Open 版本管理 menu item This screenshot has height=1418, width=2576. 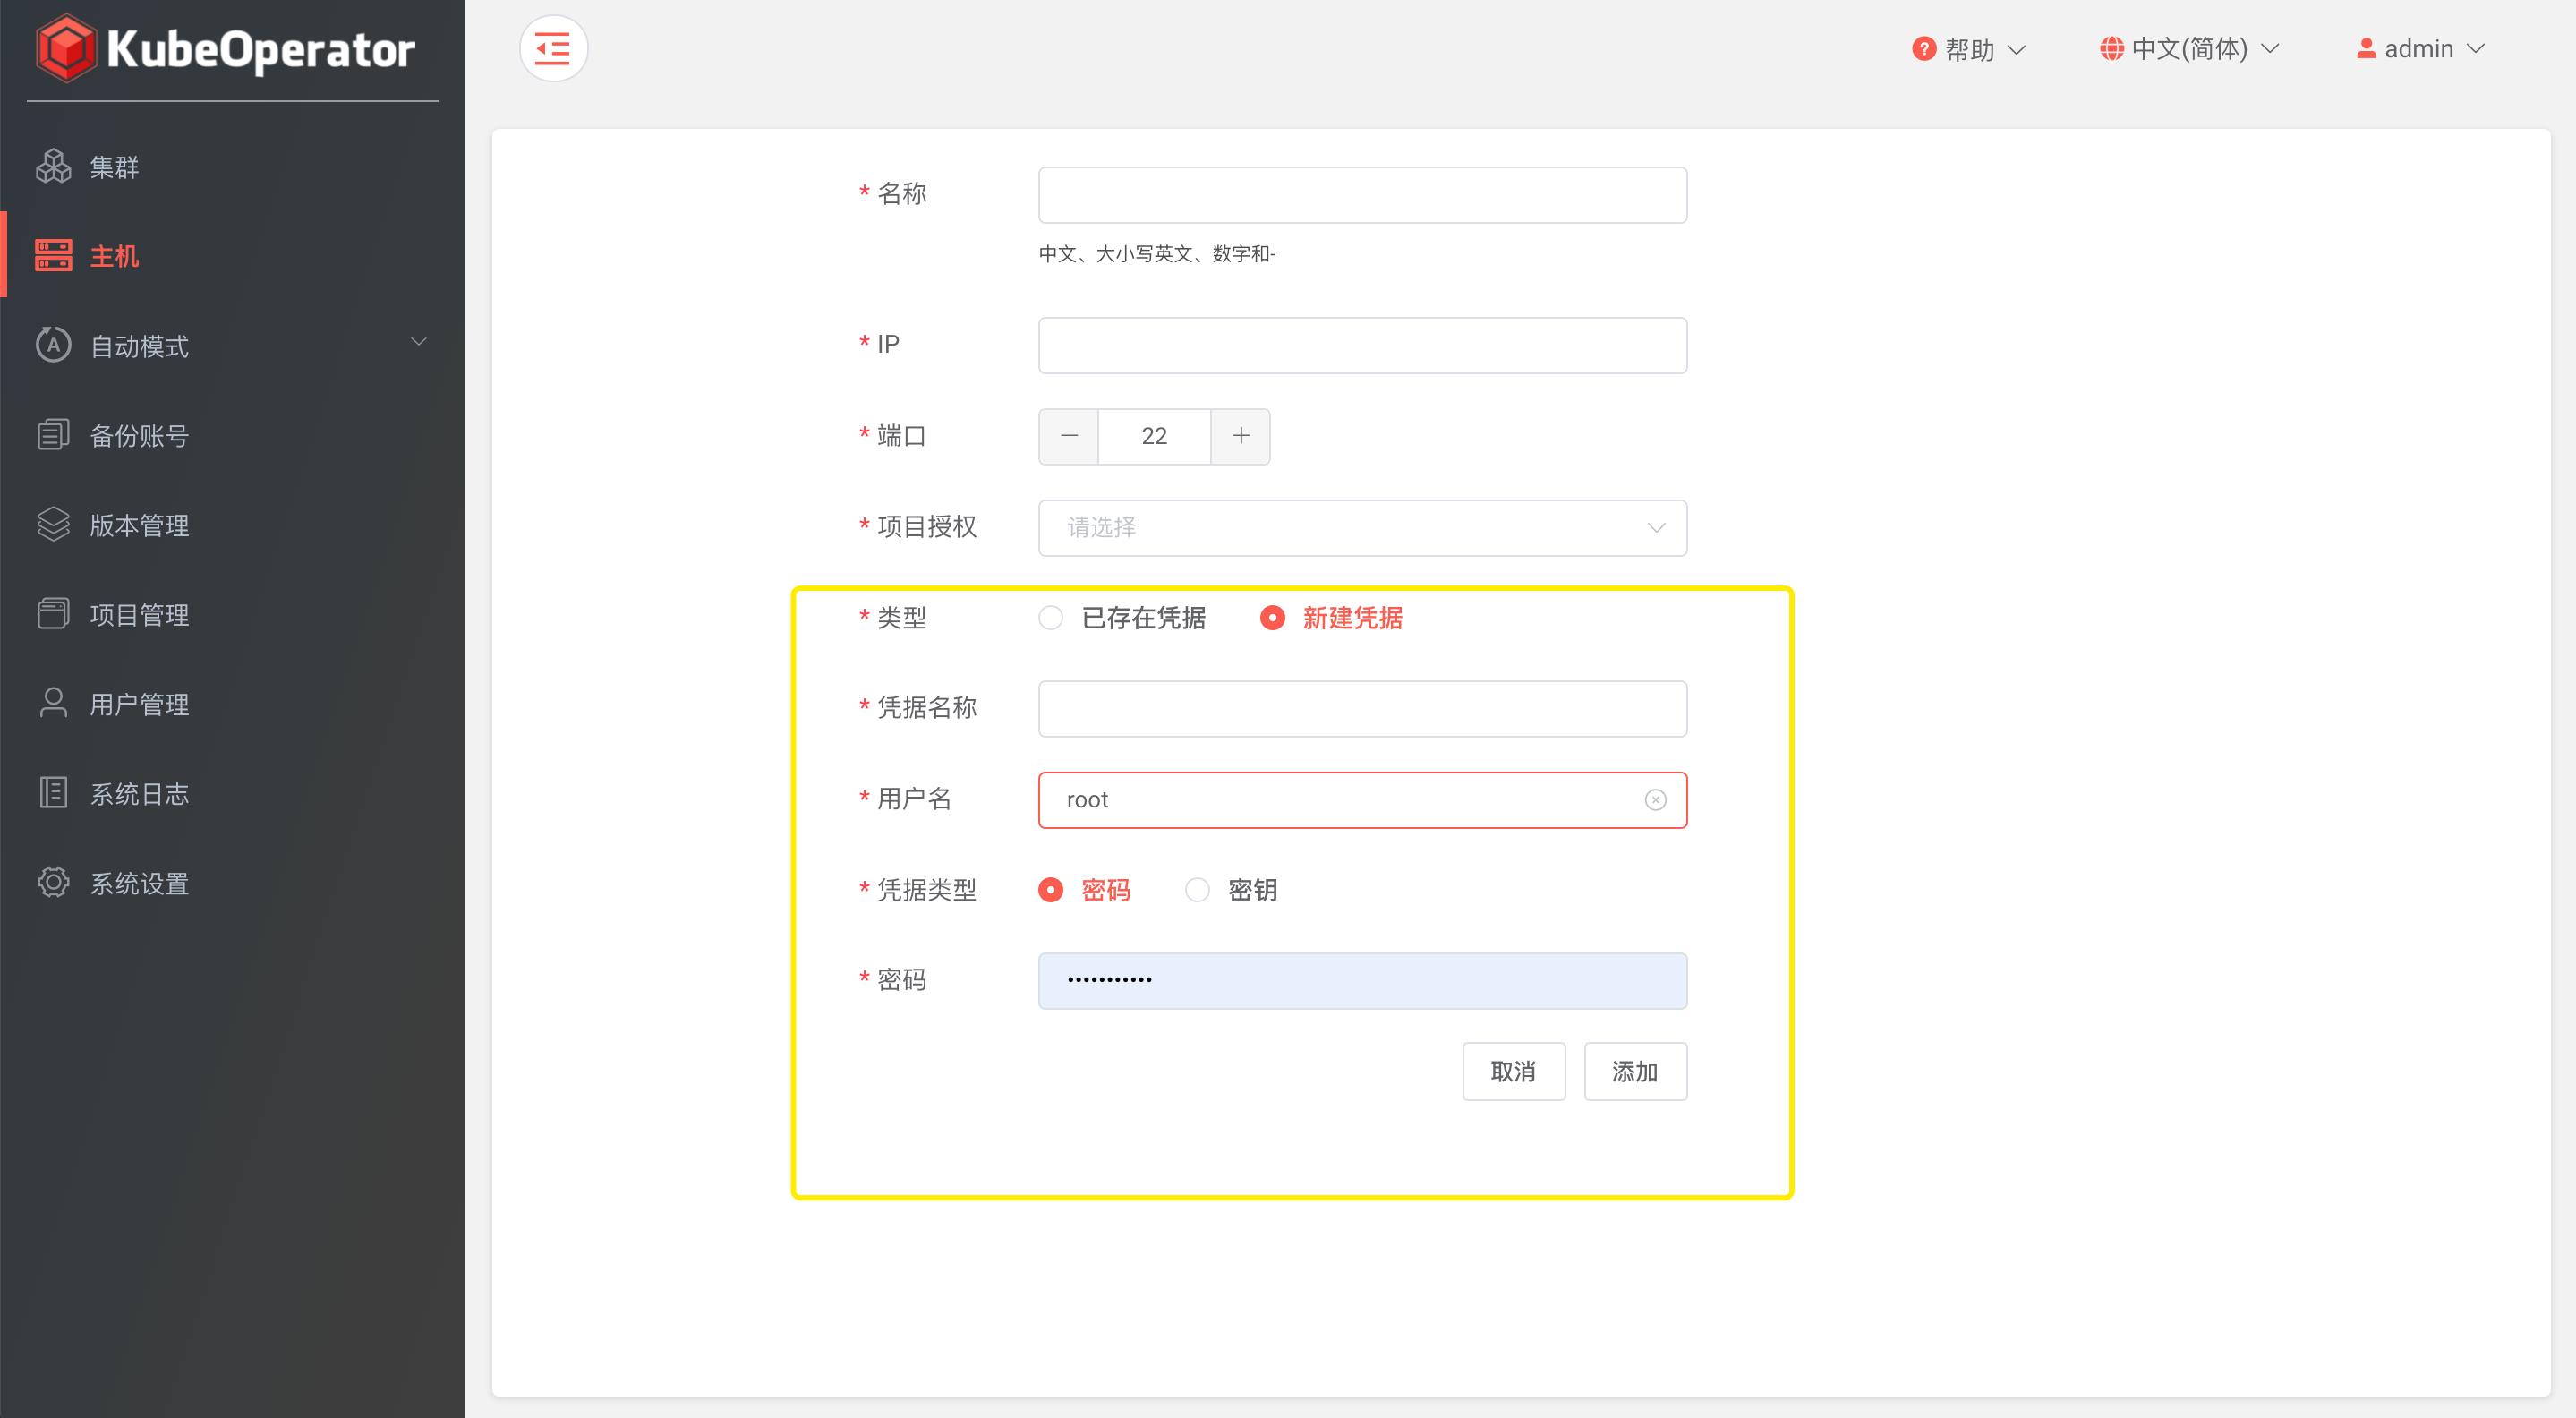tap(232, 525)
